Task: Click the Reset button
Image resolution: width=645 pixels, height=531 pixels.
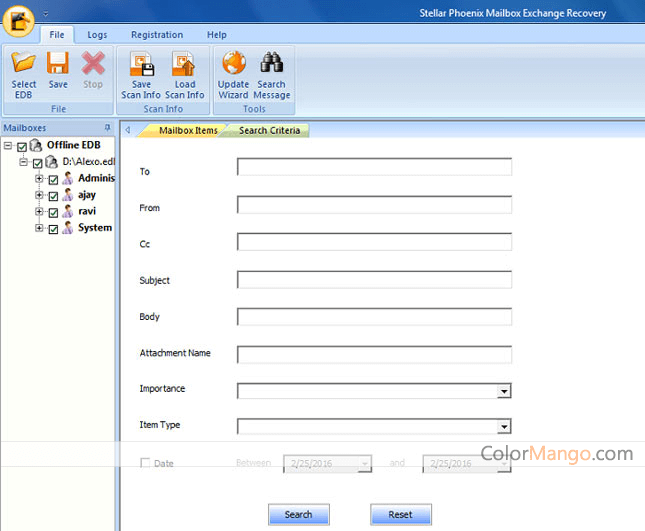Action: click(401, 515)
